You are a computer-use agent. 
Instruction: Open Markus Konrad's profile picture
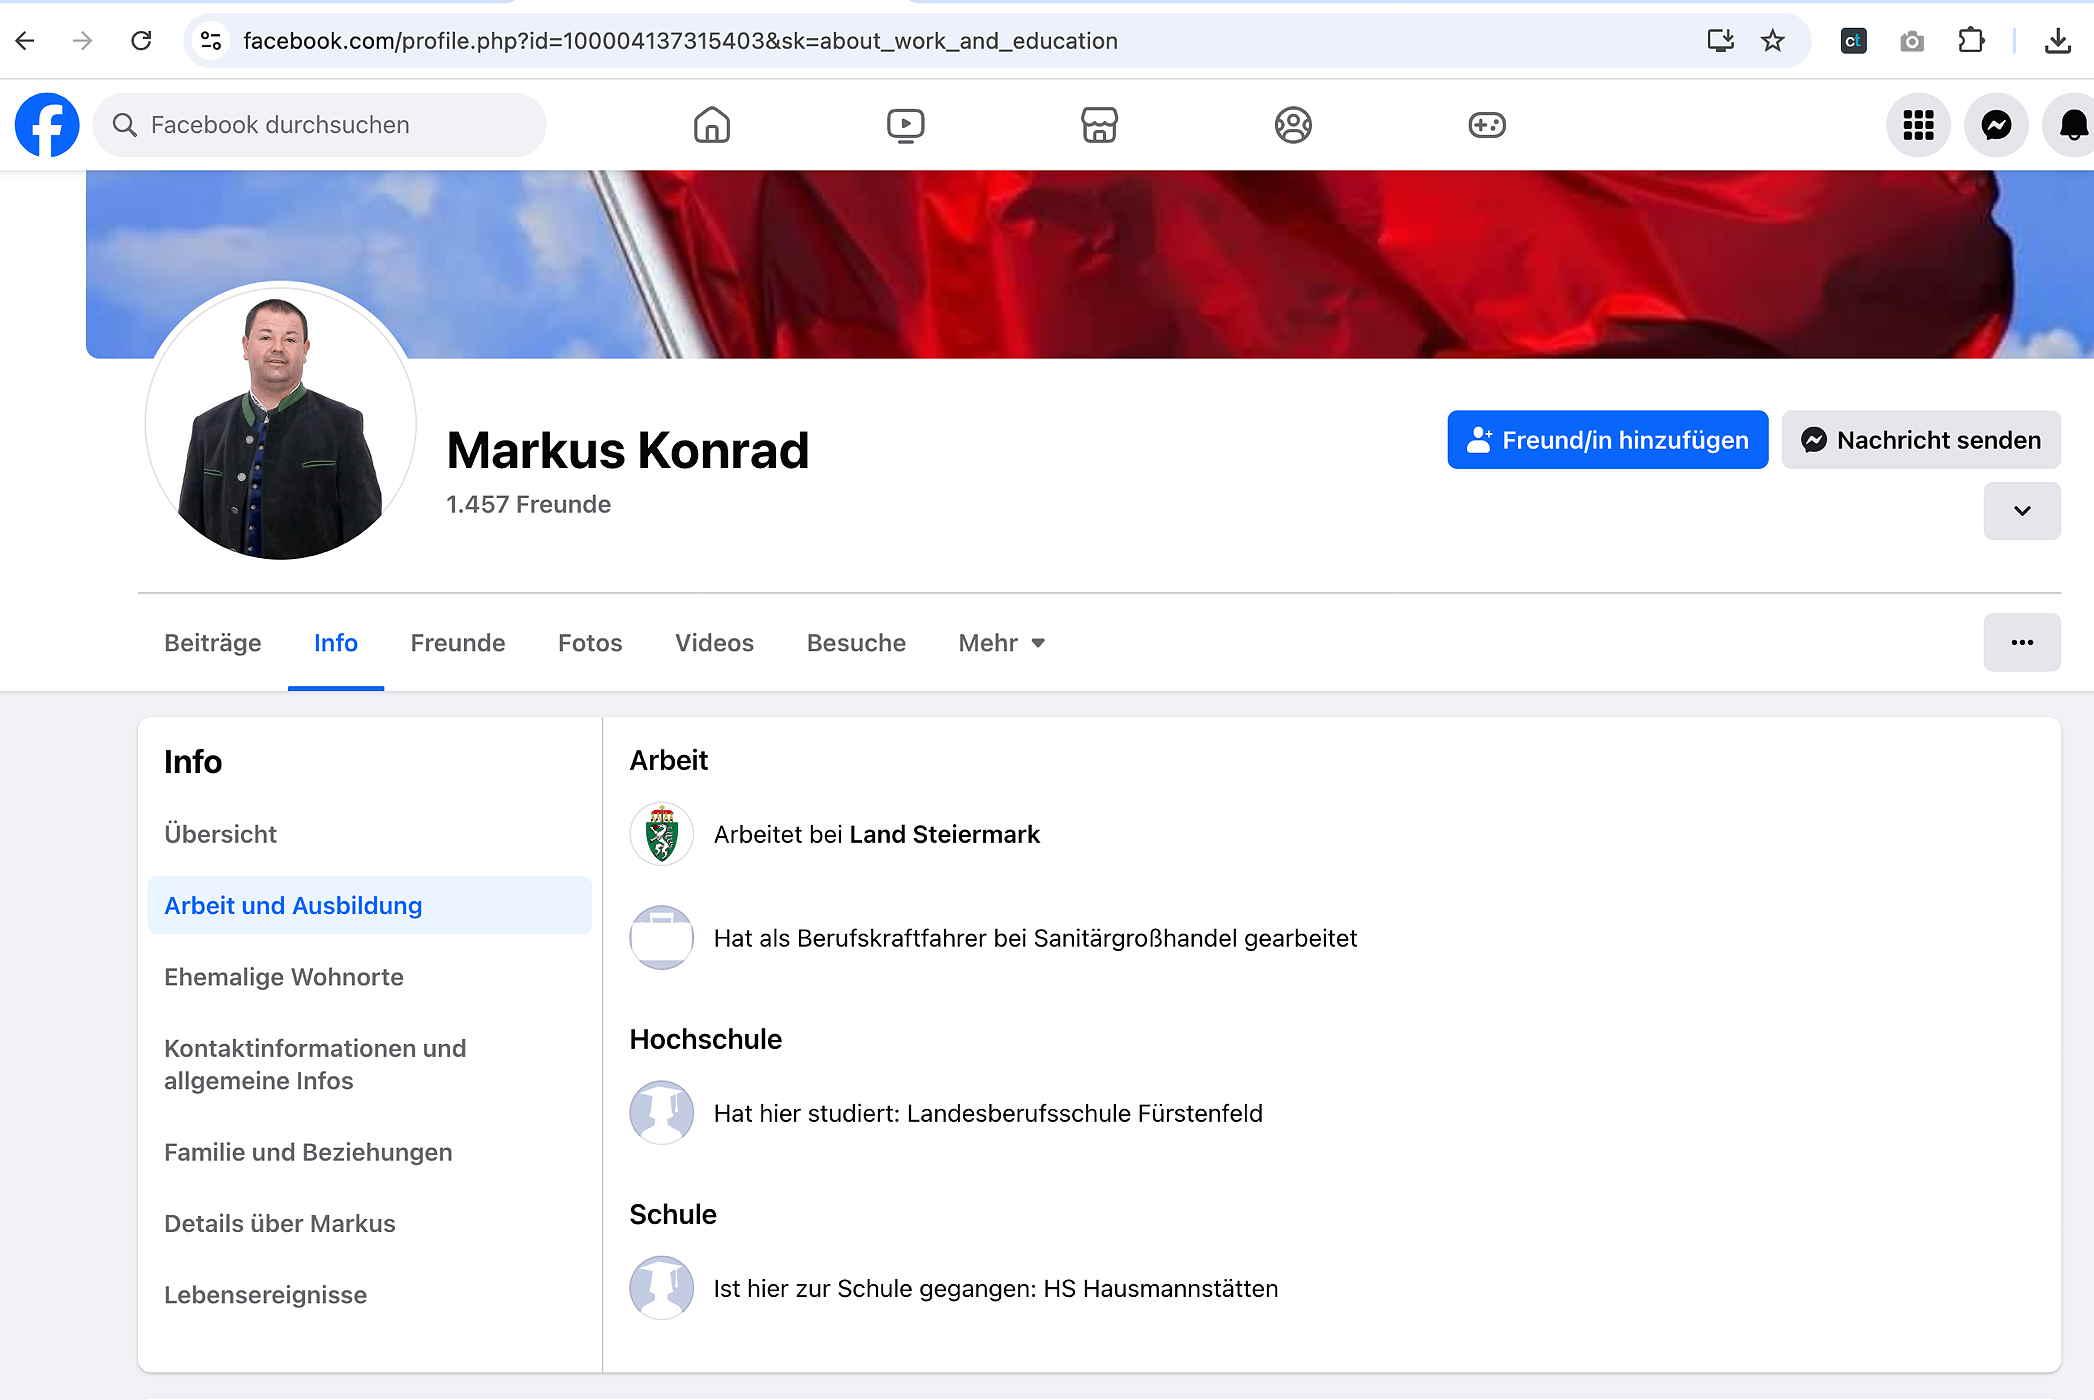[x=281, y=422]
